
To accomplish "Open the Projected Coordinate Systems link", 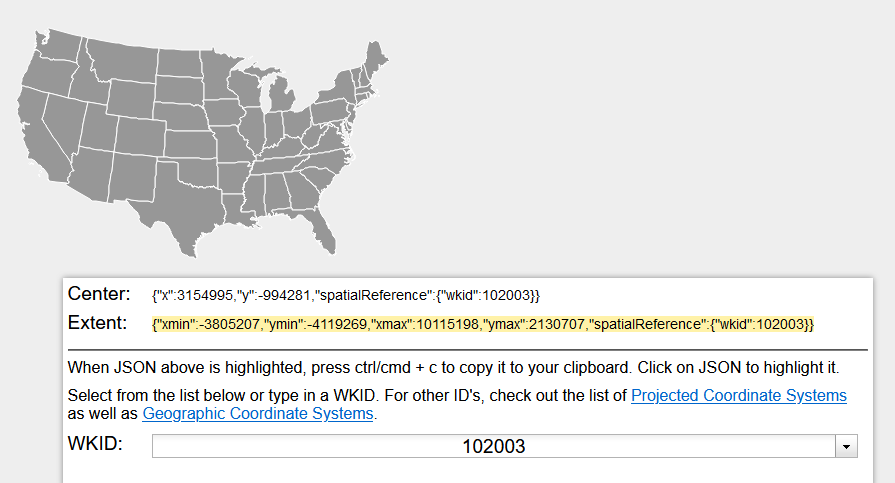I will click(x=738, y=395).
